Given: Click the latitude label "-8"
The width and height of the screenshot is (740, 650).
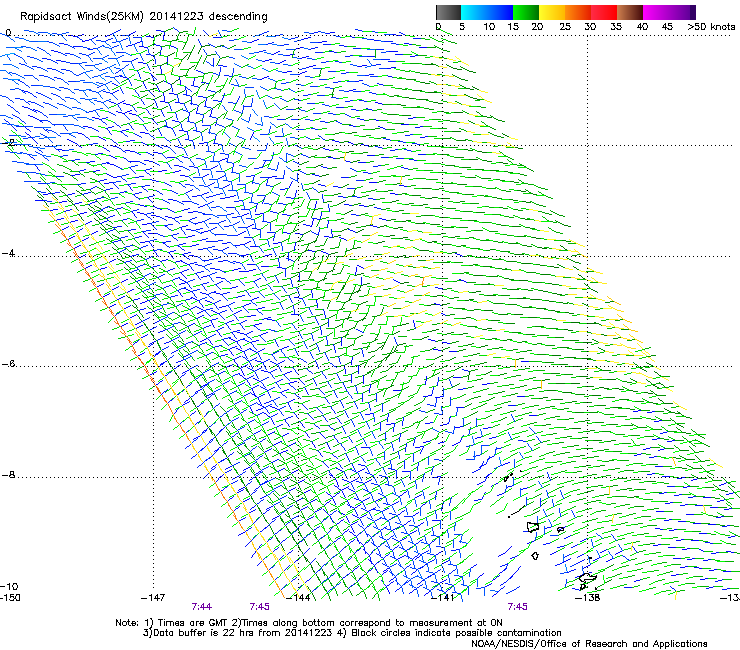Looking at the screenshot, I should click(8, 474).
